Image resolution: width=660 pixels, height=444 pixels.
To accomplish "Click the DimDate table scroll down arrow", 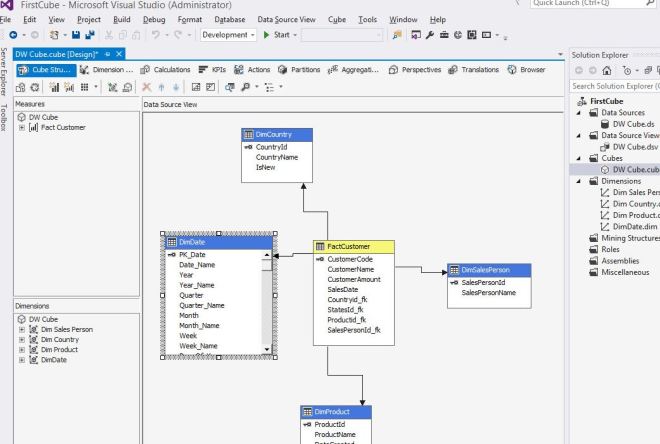I will point(266,347).
